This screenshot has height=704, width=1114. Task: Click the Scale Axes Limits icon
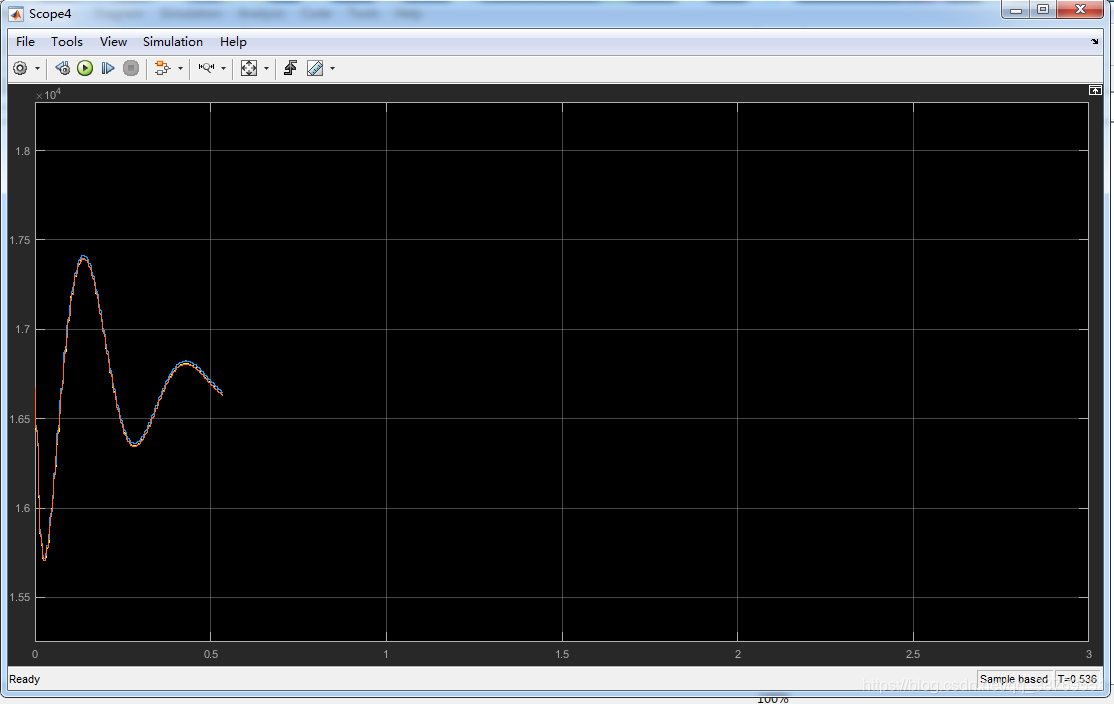pos(249,68)
